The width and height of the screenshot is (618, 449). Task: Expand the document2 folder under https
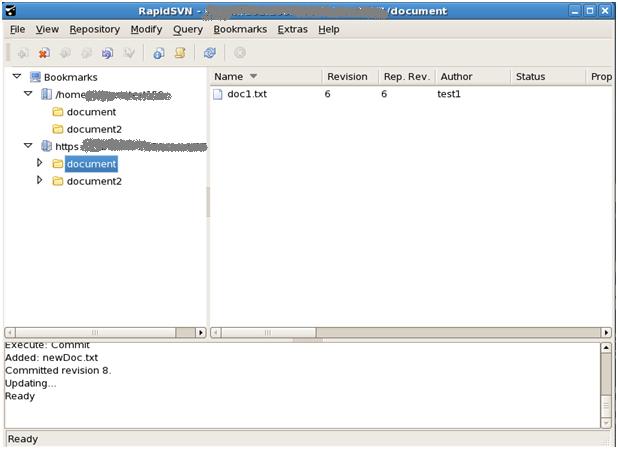pyautogui.click(x=39, y=180)
